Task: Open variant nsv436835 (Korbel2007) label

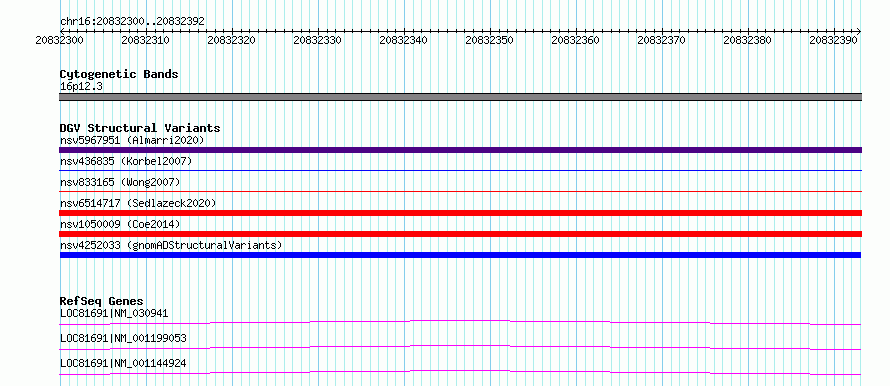Action: click(126, 161)
